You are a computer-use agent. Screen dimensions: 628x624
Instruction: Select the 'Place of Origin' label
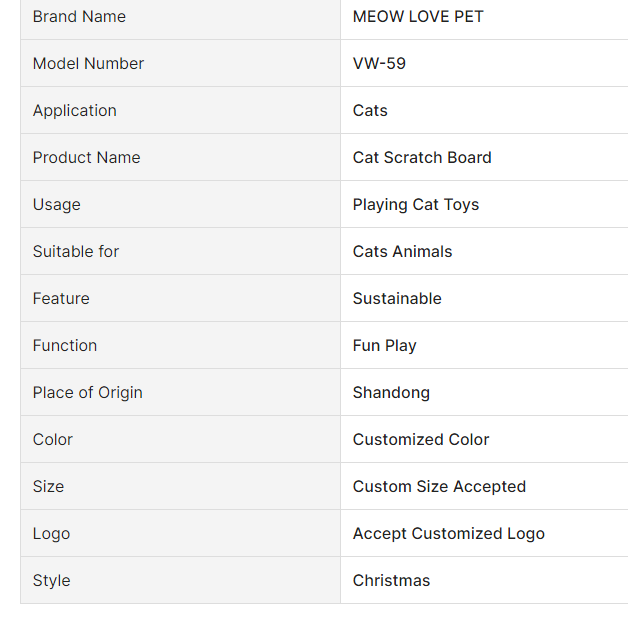coord(87,392)
